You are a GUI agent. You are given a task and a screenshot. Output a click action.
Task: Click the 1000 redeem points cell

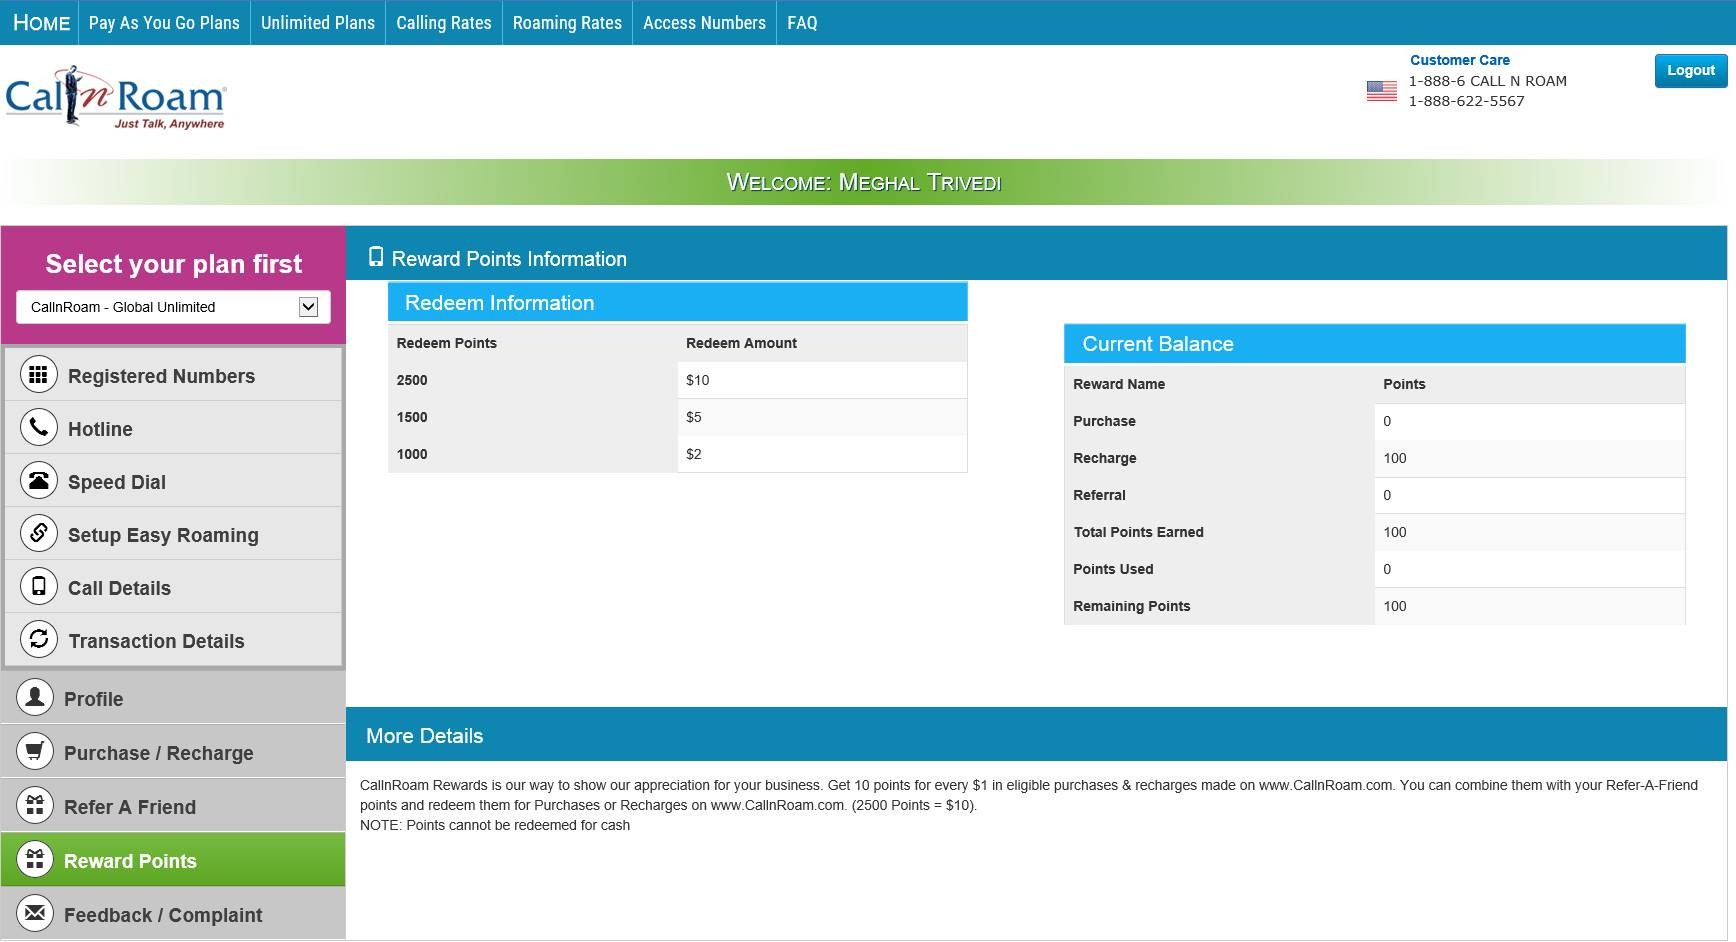(533, 454)
